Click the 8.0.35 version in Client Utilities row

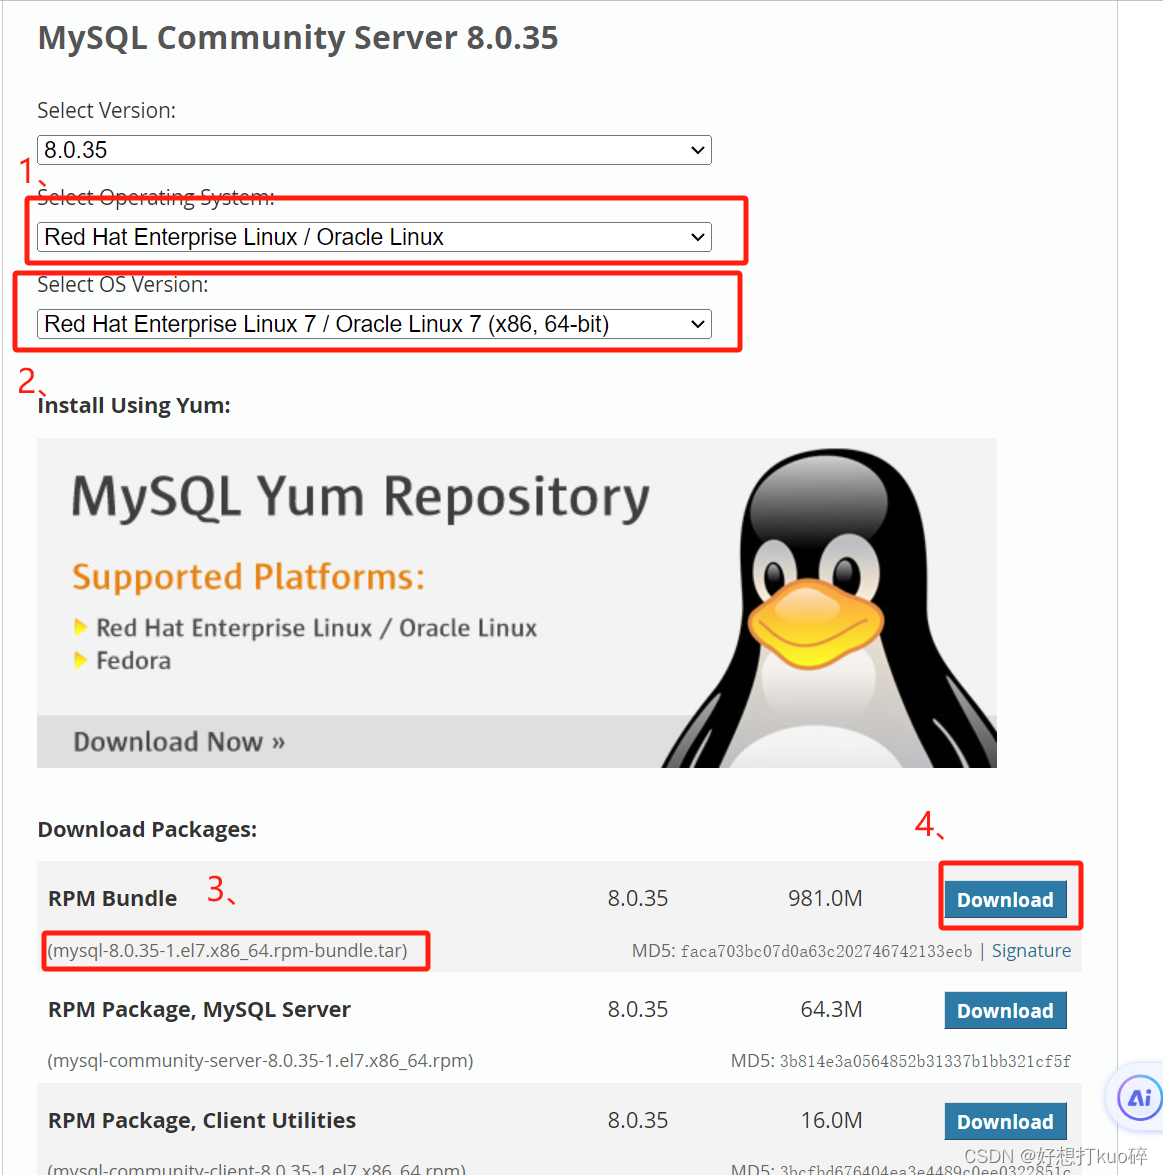[x=638, y=1120]
